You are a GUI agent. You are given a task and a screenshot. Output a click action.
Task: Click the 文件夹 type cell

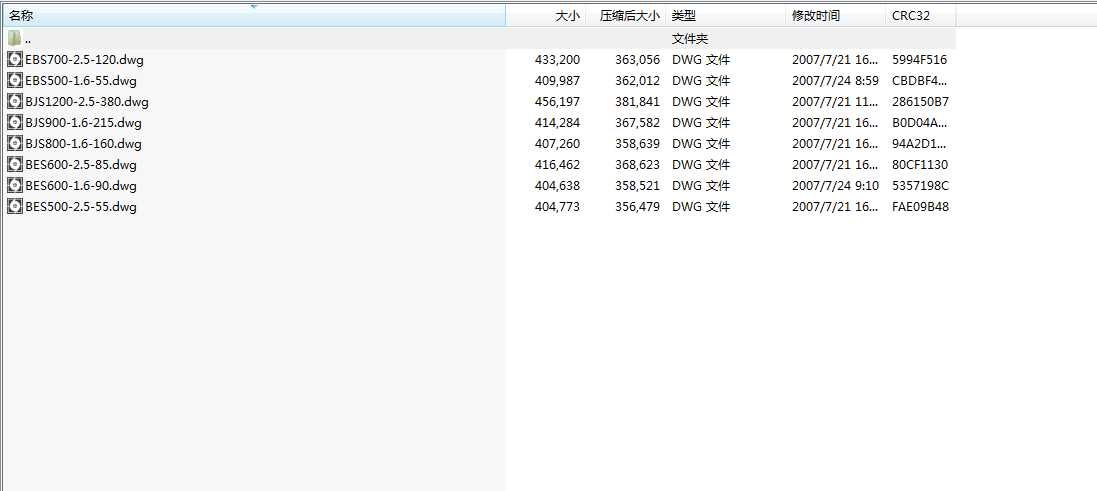pyautogui.click(x=690, y=38)
